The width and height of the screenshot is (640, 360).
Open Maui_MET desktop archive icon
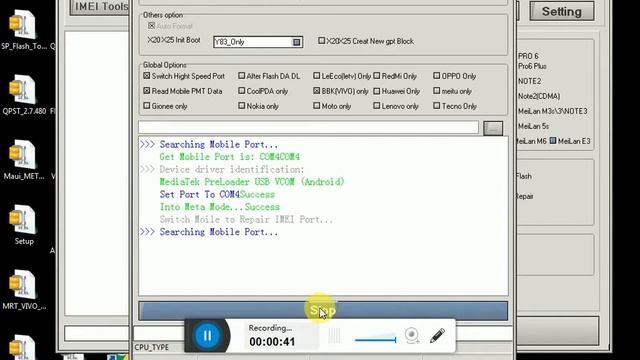click(x=24, y=160)
